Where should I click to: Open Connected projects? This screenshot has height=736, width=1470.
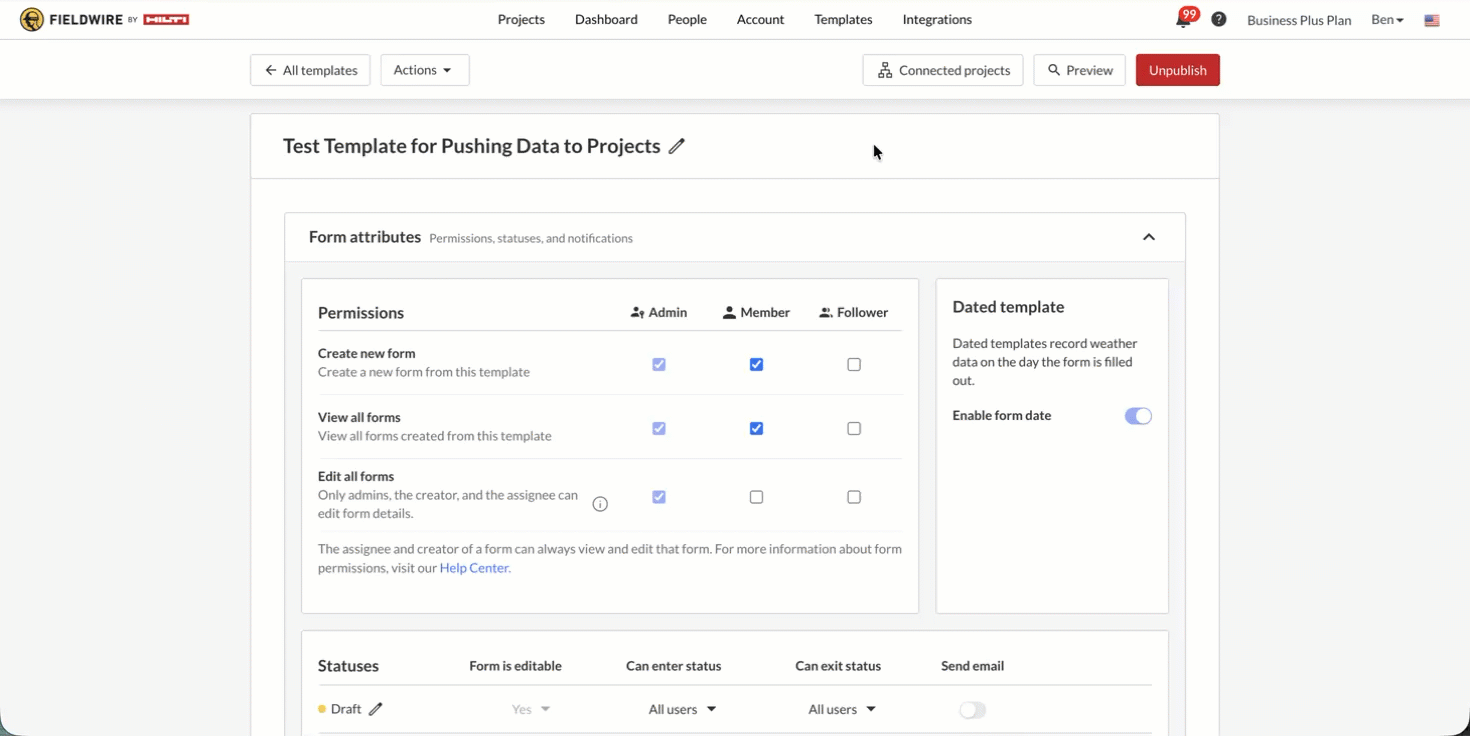(943, 70)
